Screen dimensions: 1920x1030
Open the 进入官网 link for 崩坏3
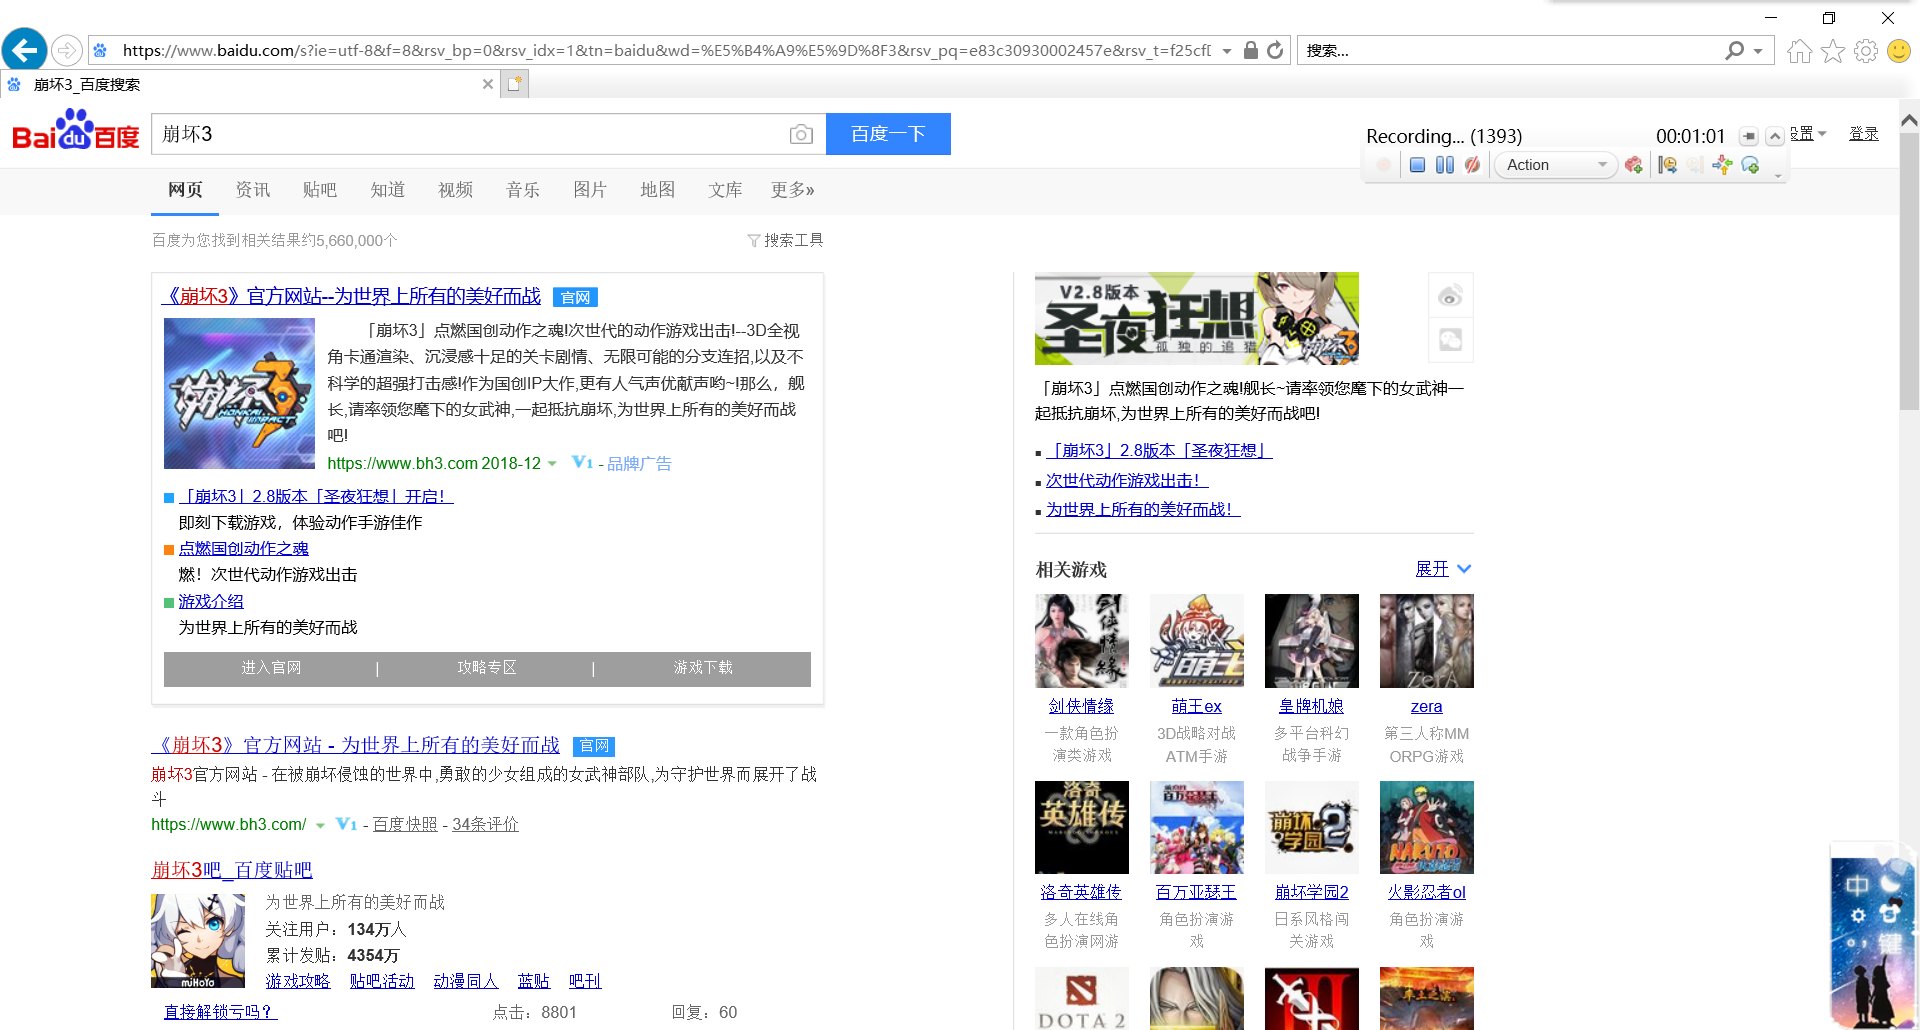[272, 668]
